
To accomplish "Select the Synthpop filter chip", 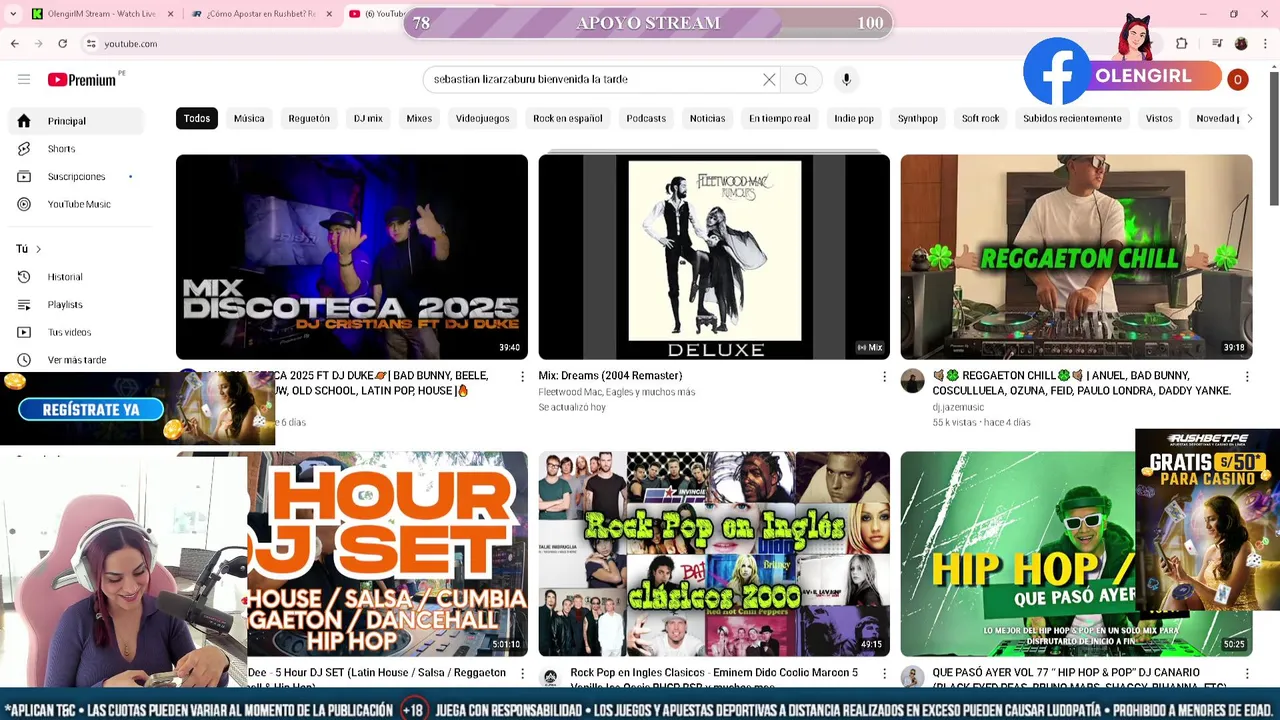I will point(918,118).
